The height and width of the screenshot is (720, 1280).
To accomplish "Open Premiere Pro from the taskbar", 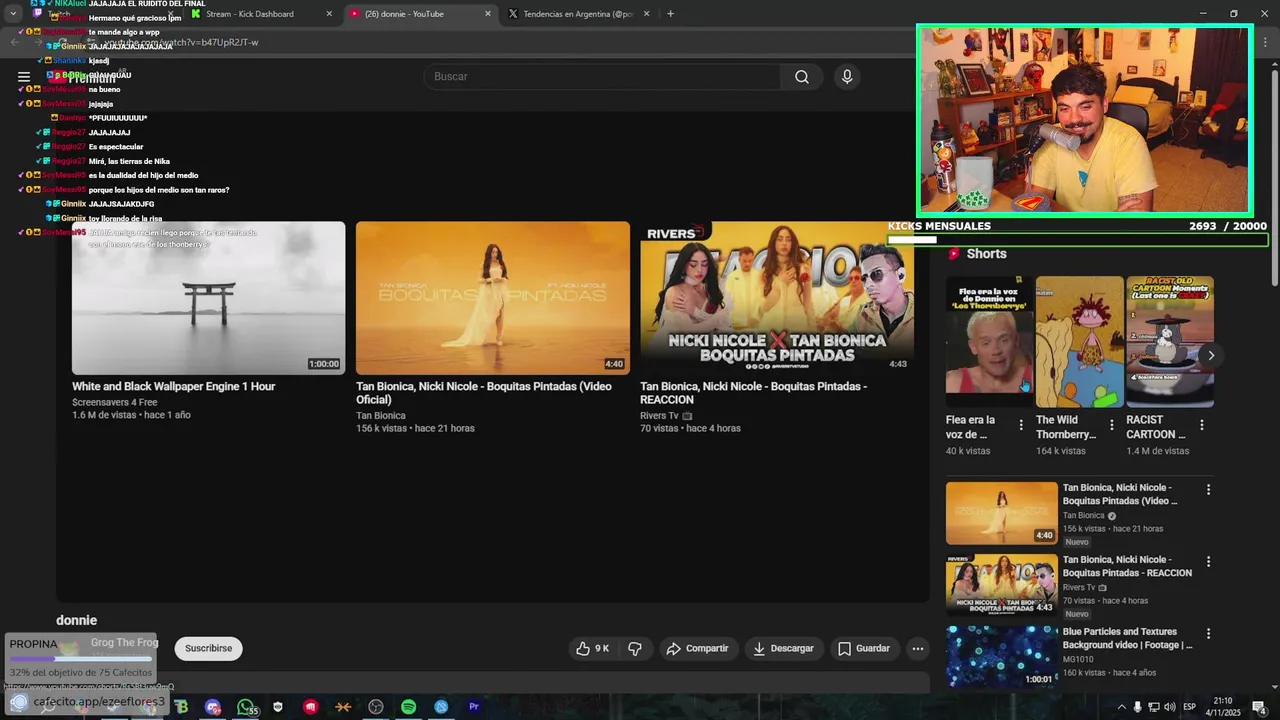I will click(x=474, y=707).
